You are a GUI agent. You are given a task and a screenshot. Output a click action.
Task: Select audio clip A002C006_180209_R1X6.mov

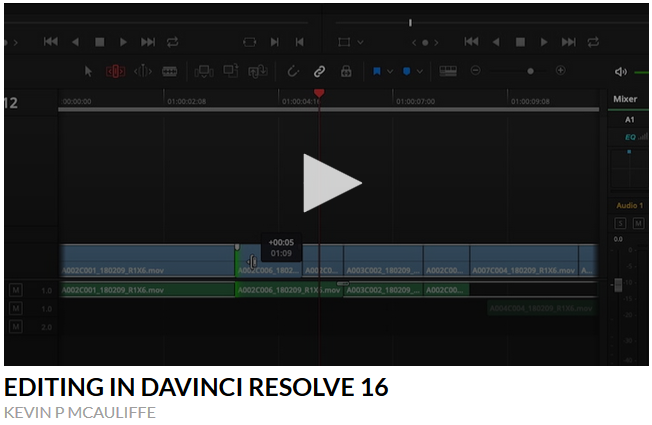pos(289,290)
